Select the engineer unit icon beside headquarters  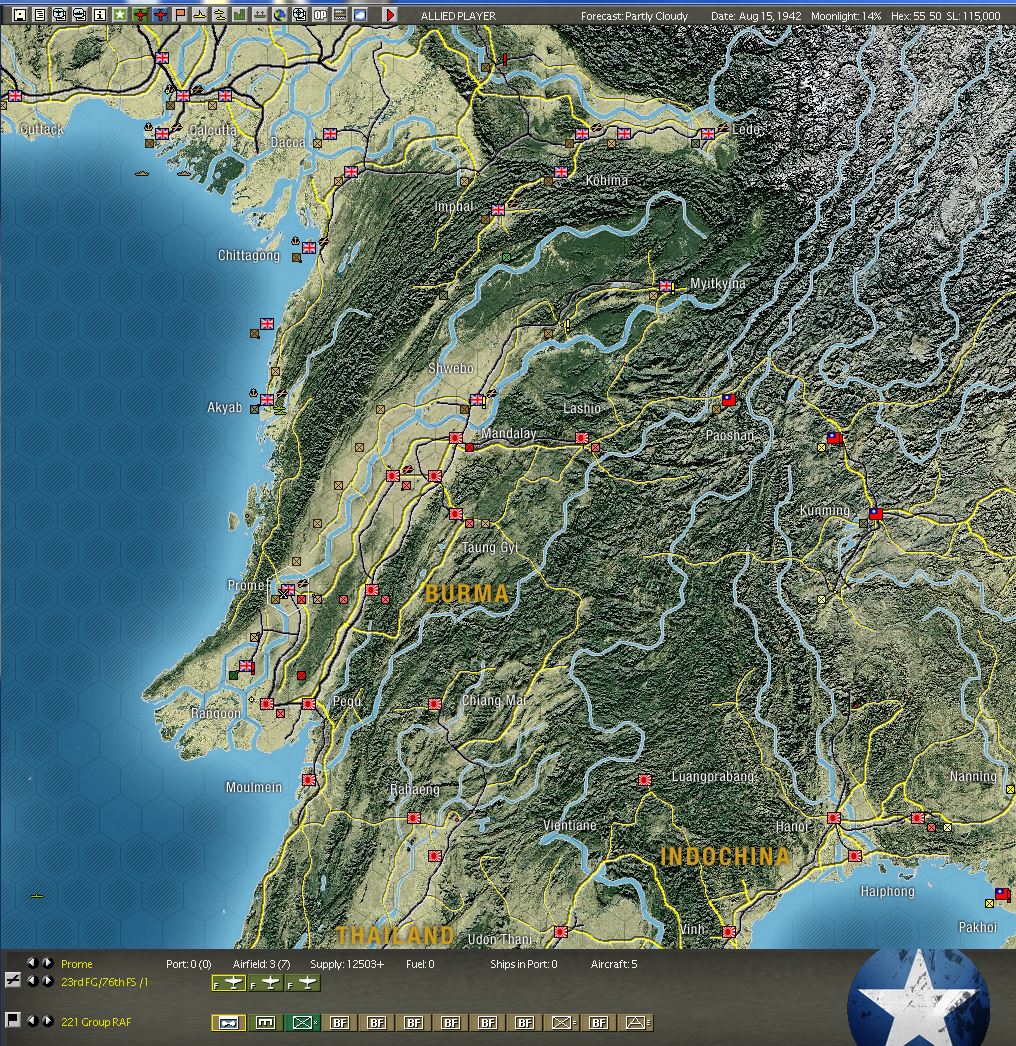point(266,1023)
